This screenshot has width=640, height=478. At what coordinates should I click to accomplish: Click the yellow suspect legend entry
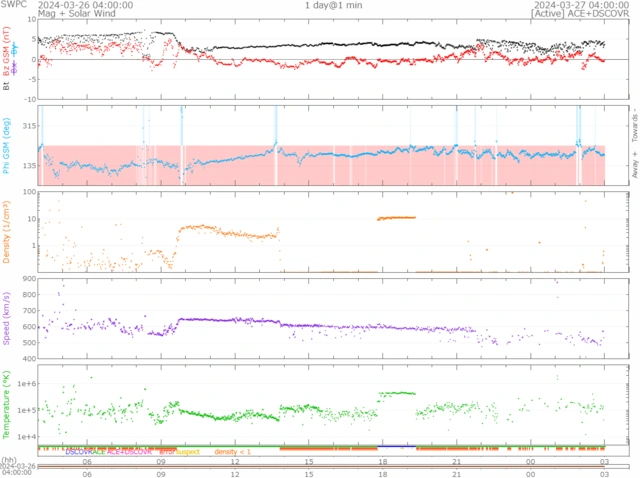click(x=188, y=452)
